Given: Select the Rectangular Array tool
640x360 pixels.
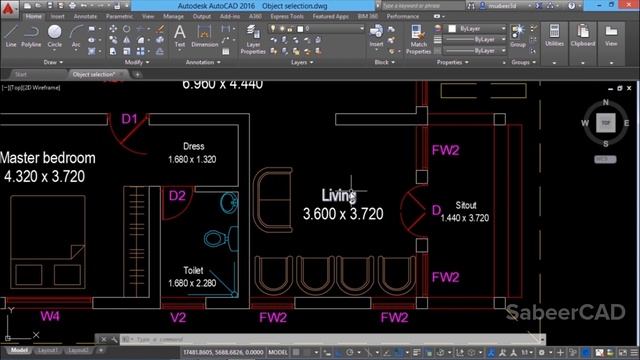Looking at the screenshot, I should point(140,51).
